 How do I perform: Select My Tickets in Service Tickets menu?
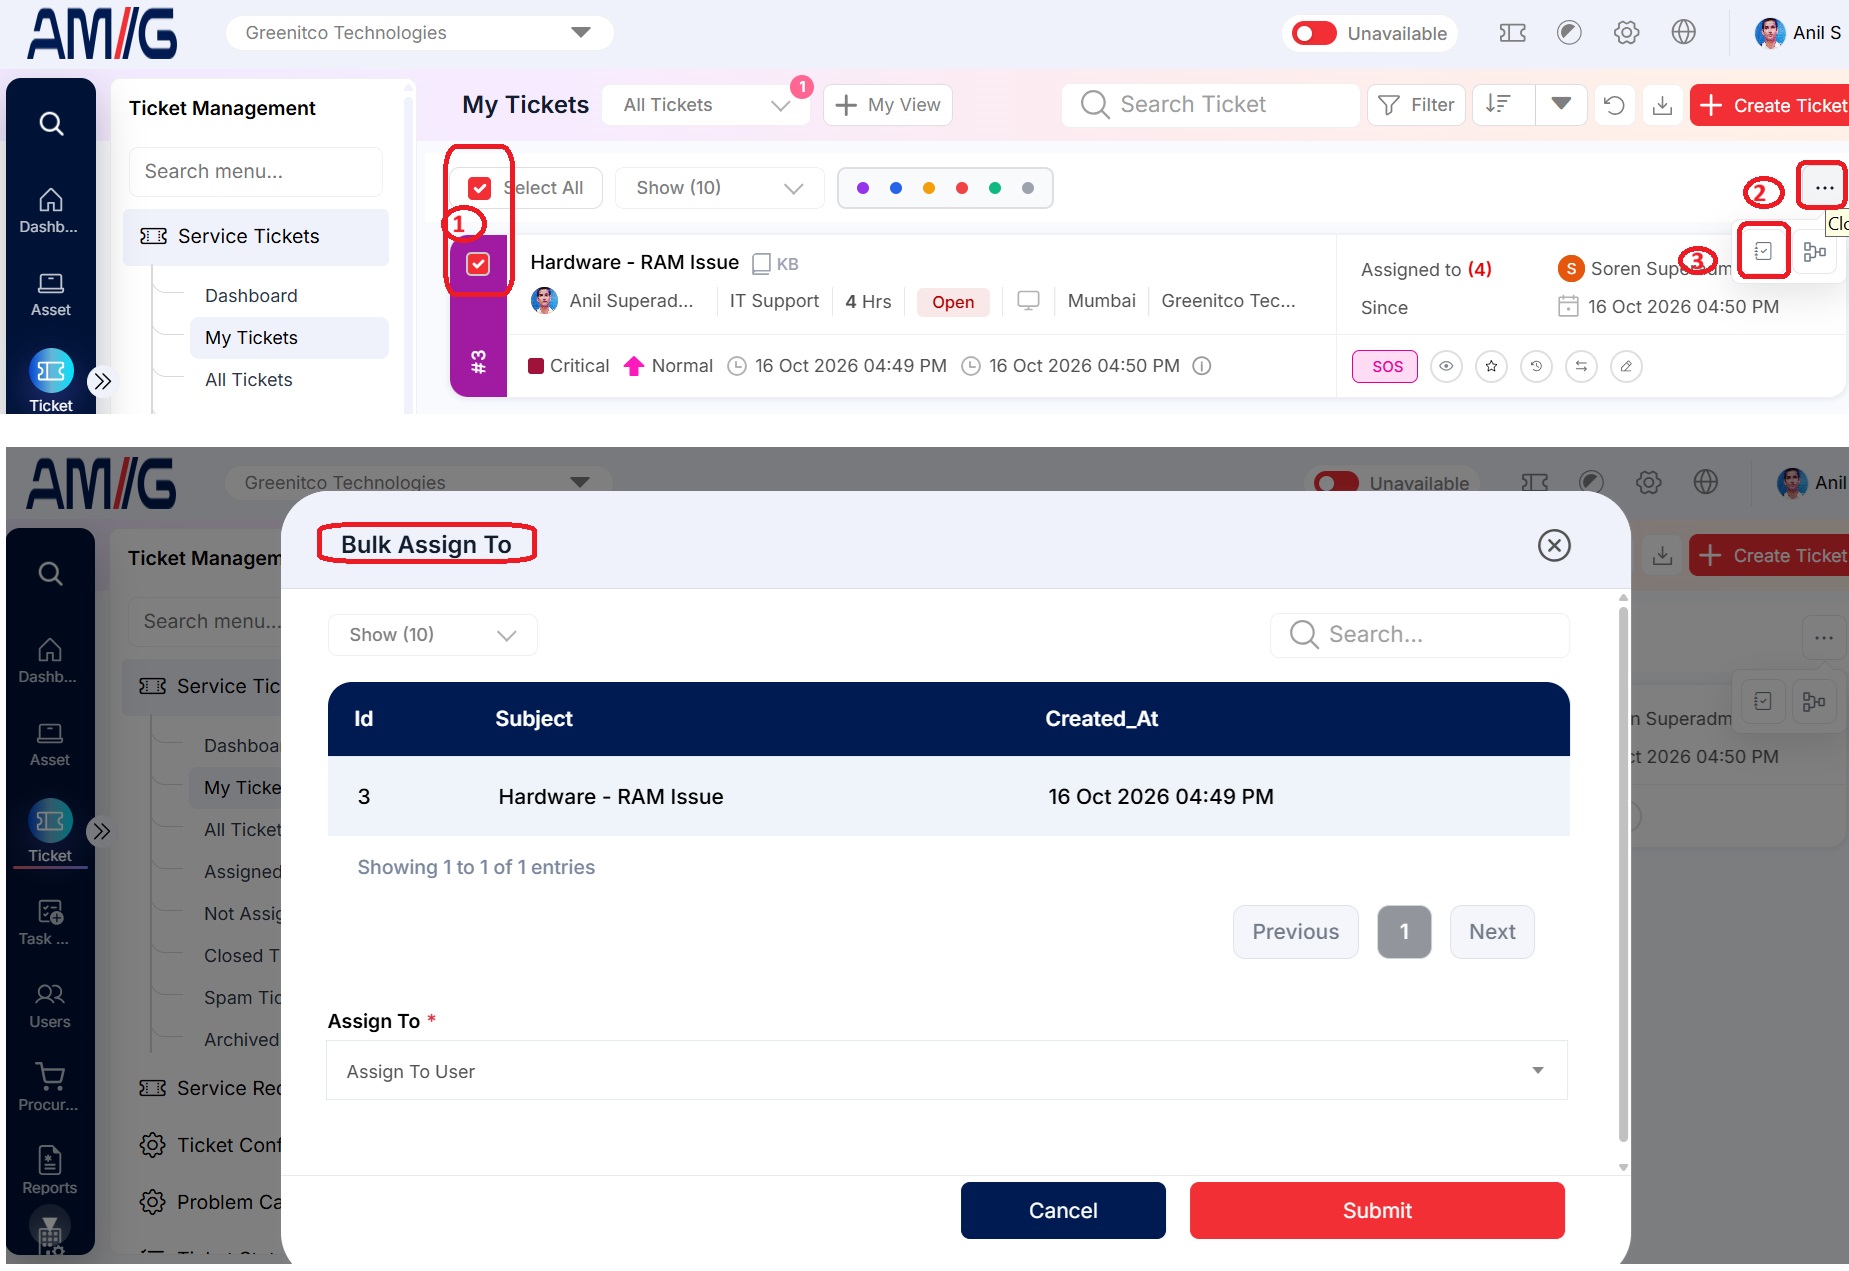coord(289,338)
